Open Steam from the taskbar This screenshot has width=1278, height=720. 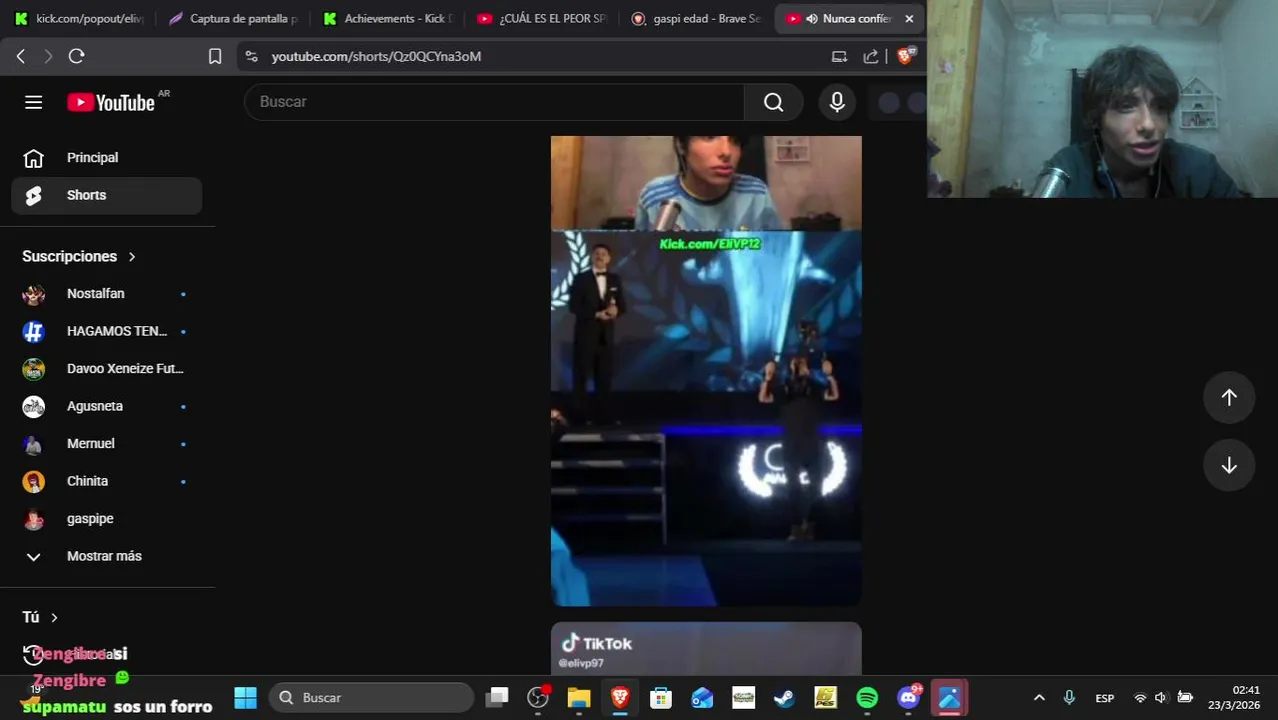click(784, 698)
